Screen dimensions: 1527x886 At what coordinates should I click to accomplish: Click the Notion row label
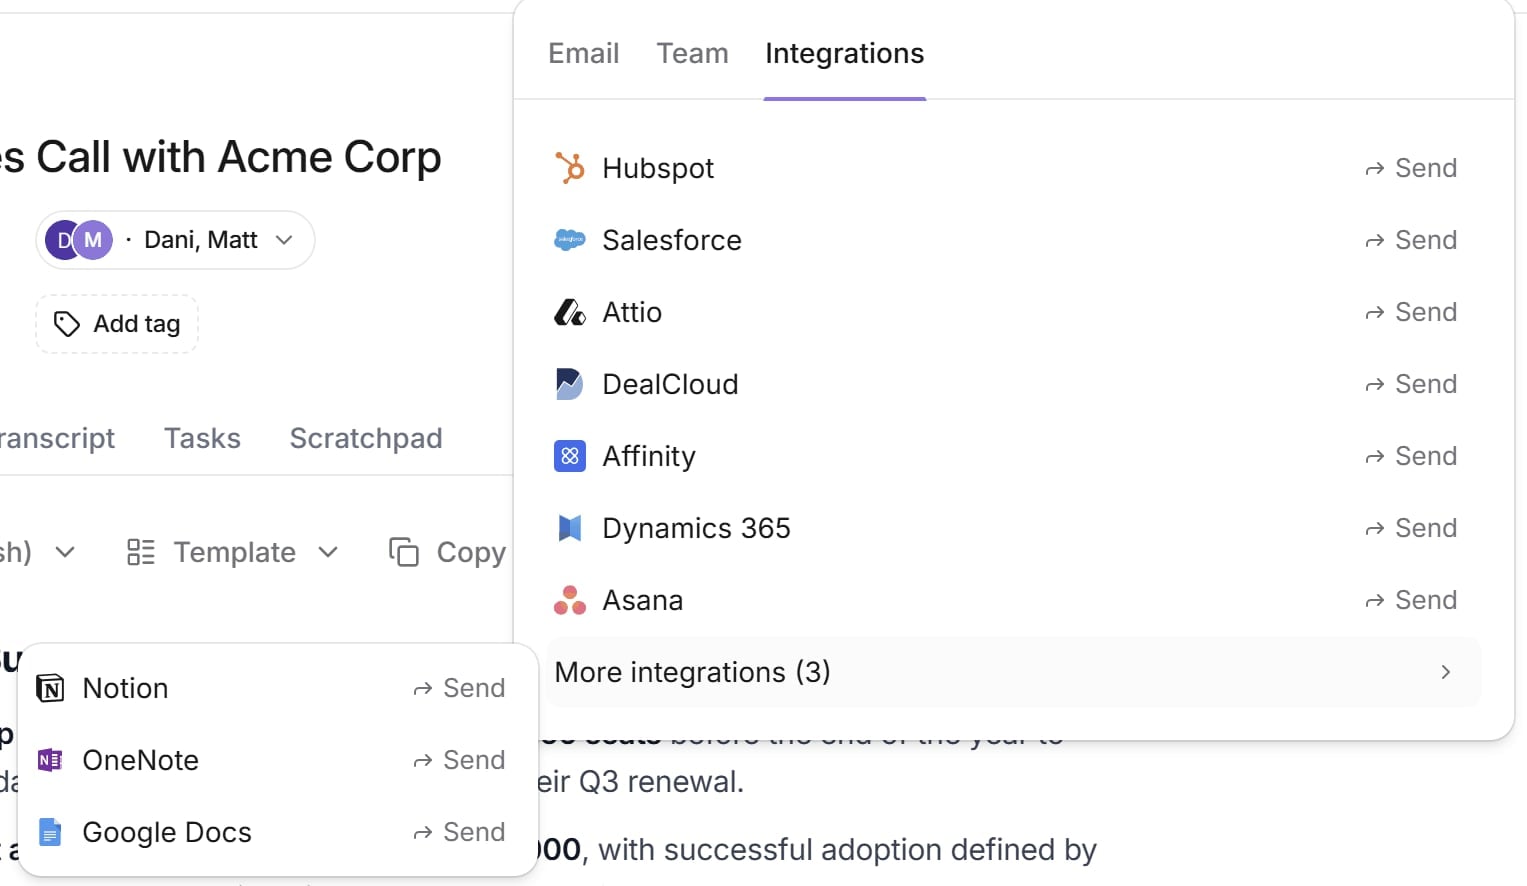pos(125,688)
